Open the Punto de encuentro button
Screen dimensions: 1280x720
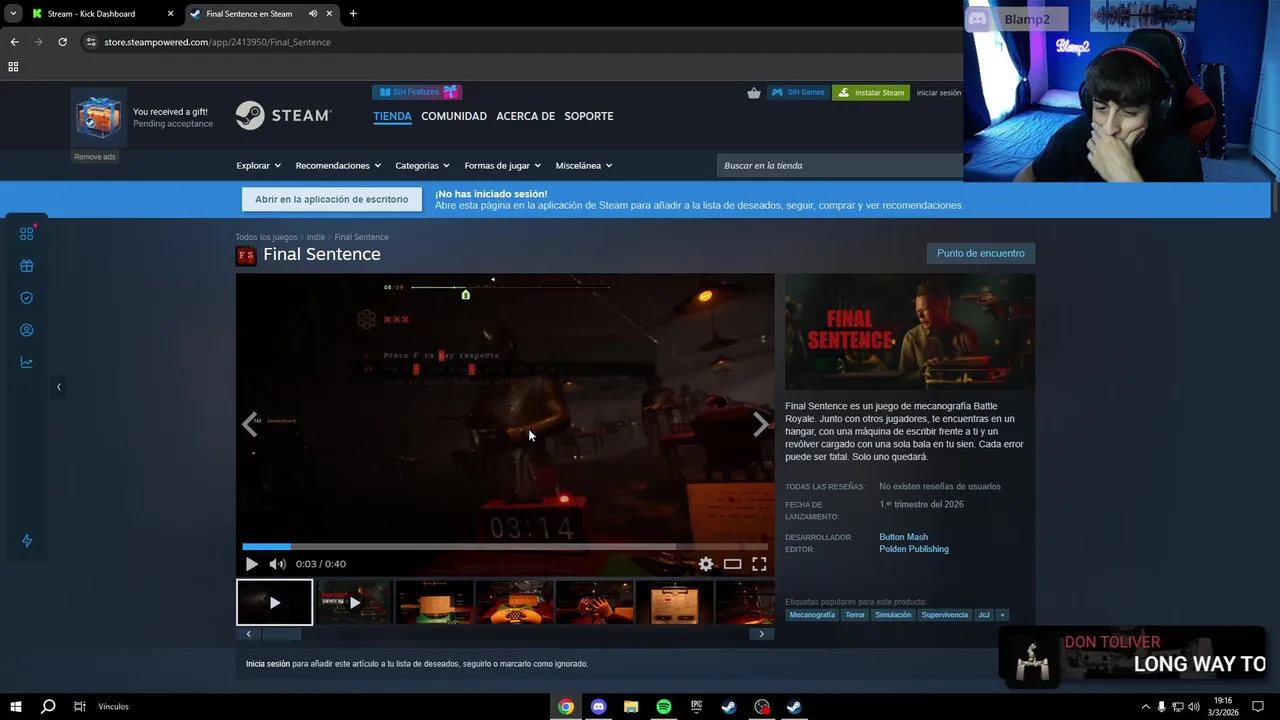click(981, 253)
